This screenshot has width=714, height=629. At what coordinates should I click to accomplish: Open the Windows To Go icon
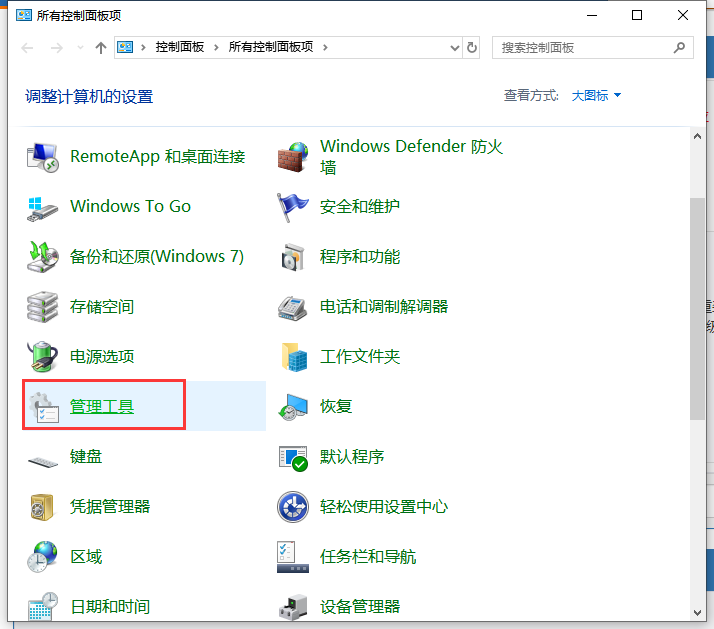[x=43, y=207]
